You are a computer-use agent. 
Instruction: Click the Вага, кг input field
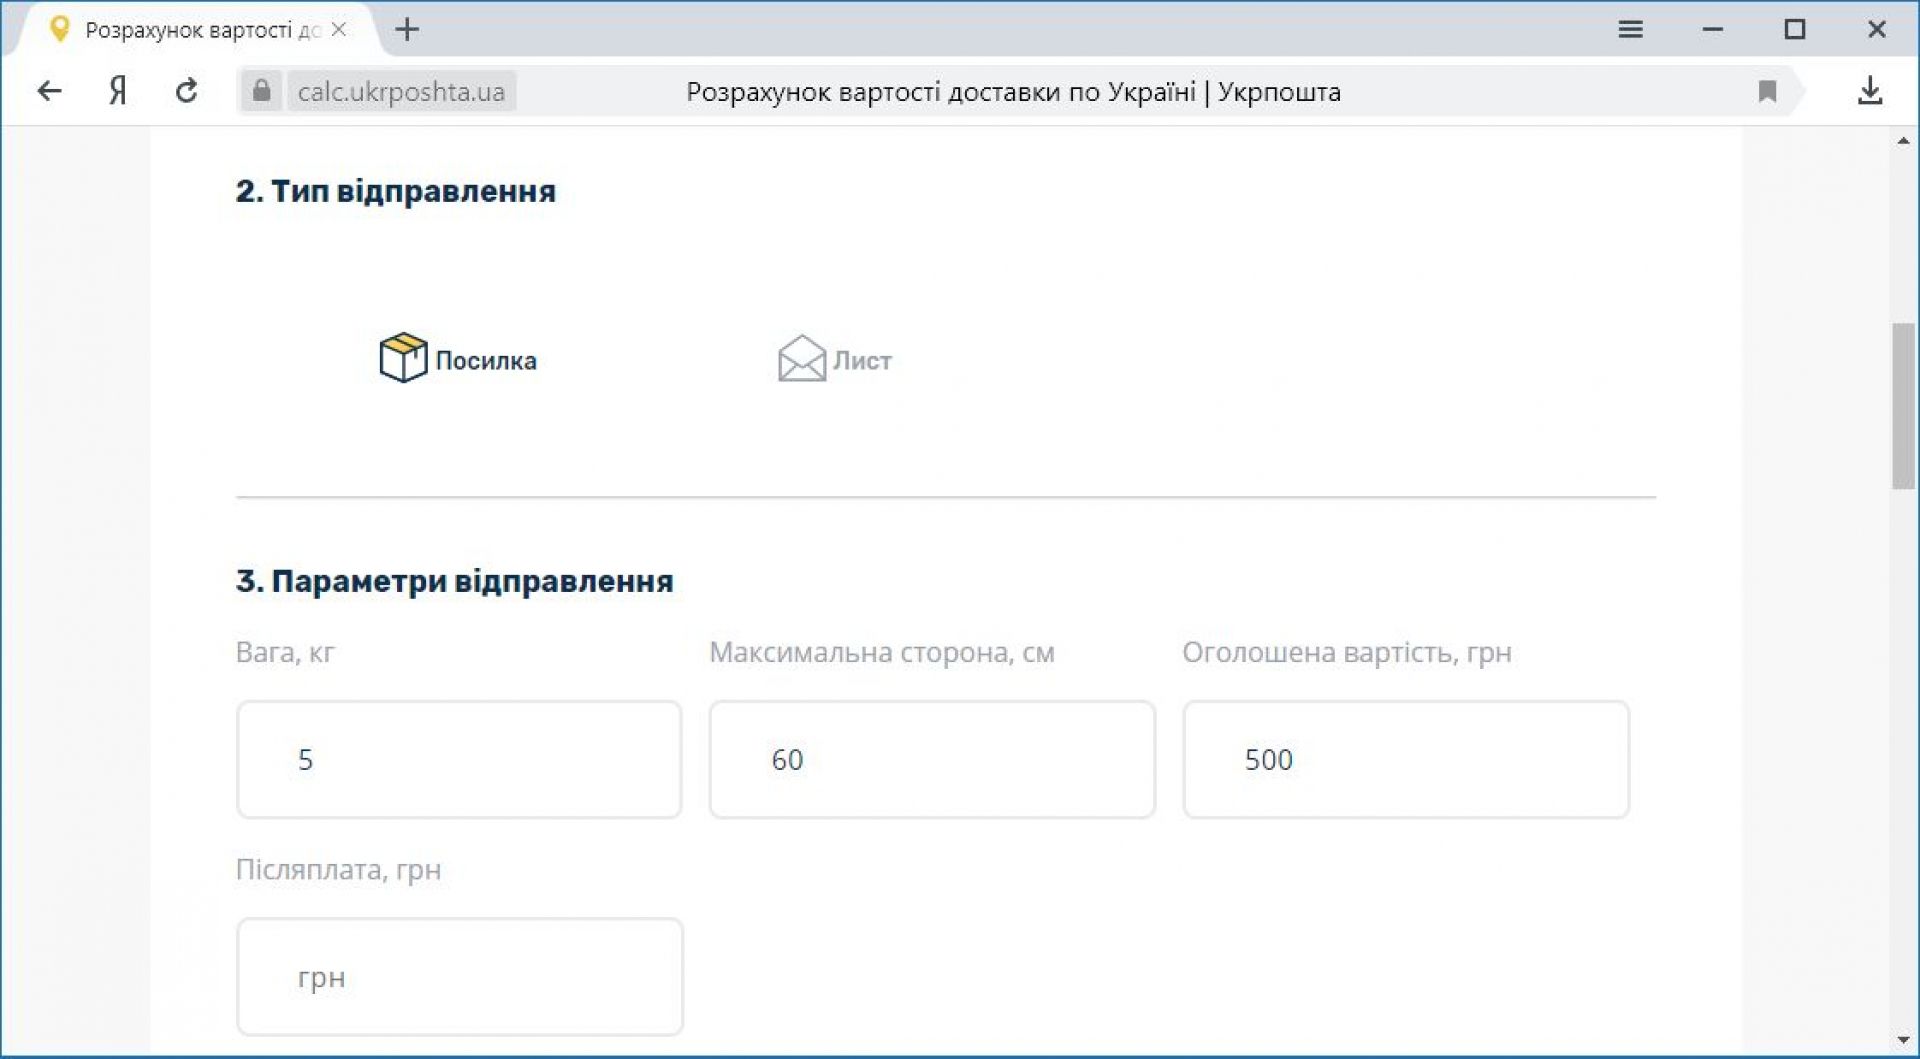[x=459, y=759]
